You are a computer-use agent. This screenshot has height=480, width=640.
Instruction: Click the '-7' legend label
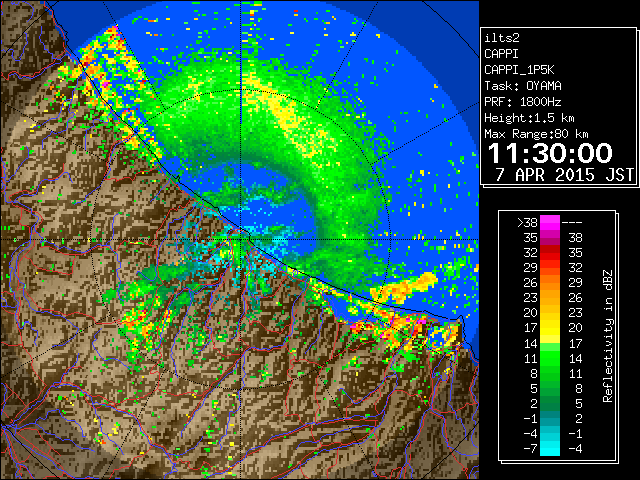530,449
